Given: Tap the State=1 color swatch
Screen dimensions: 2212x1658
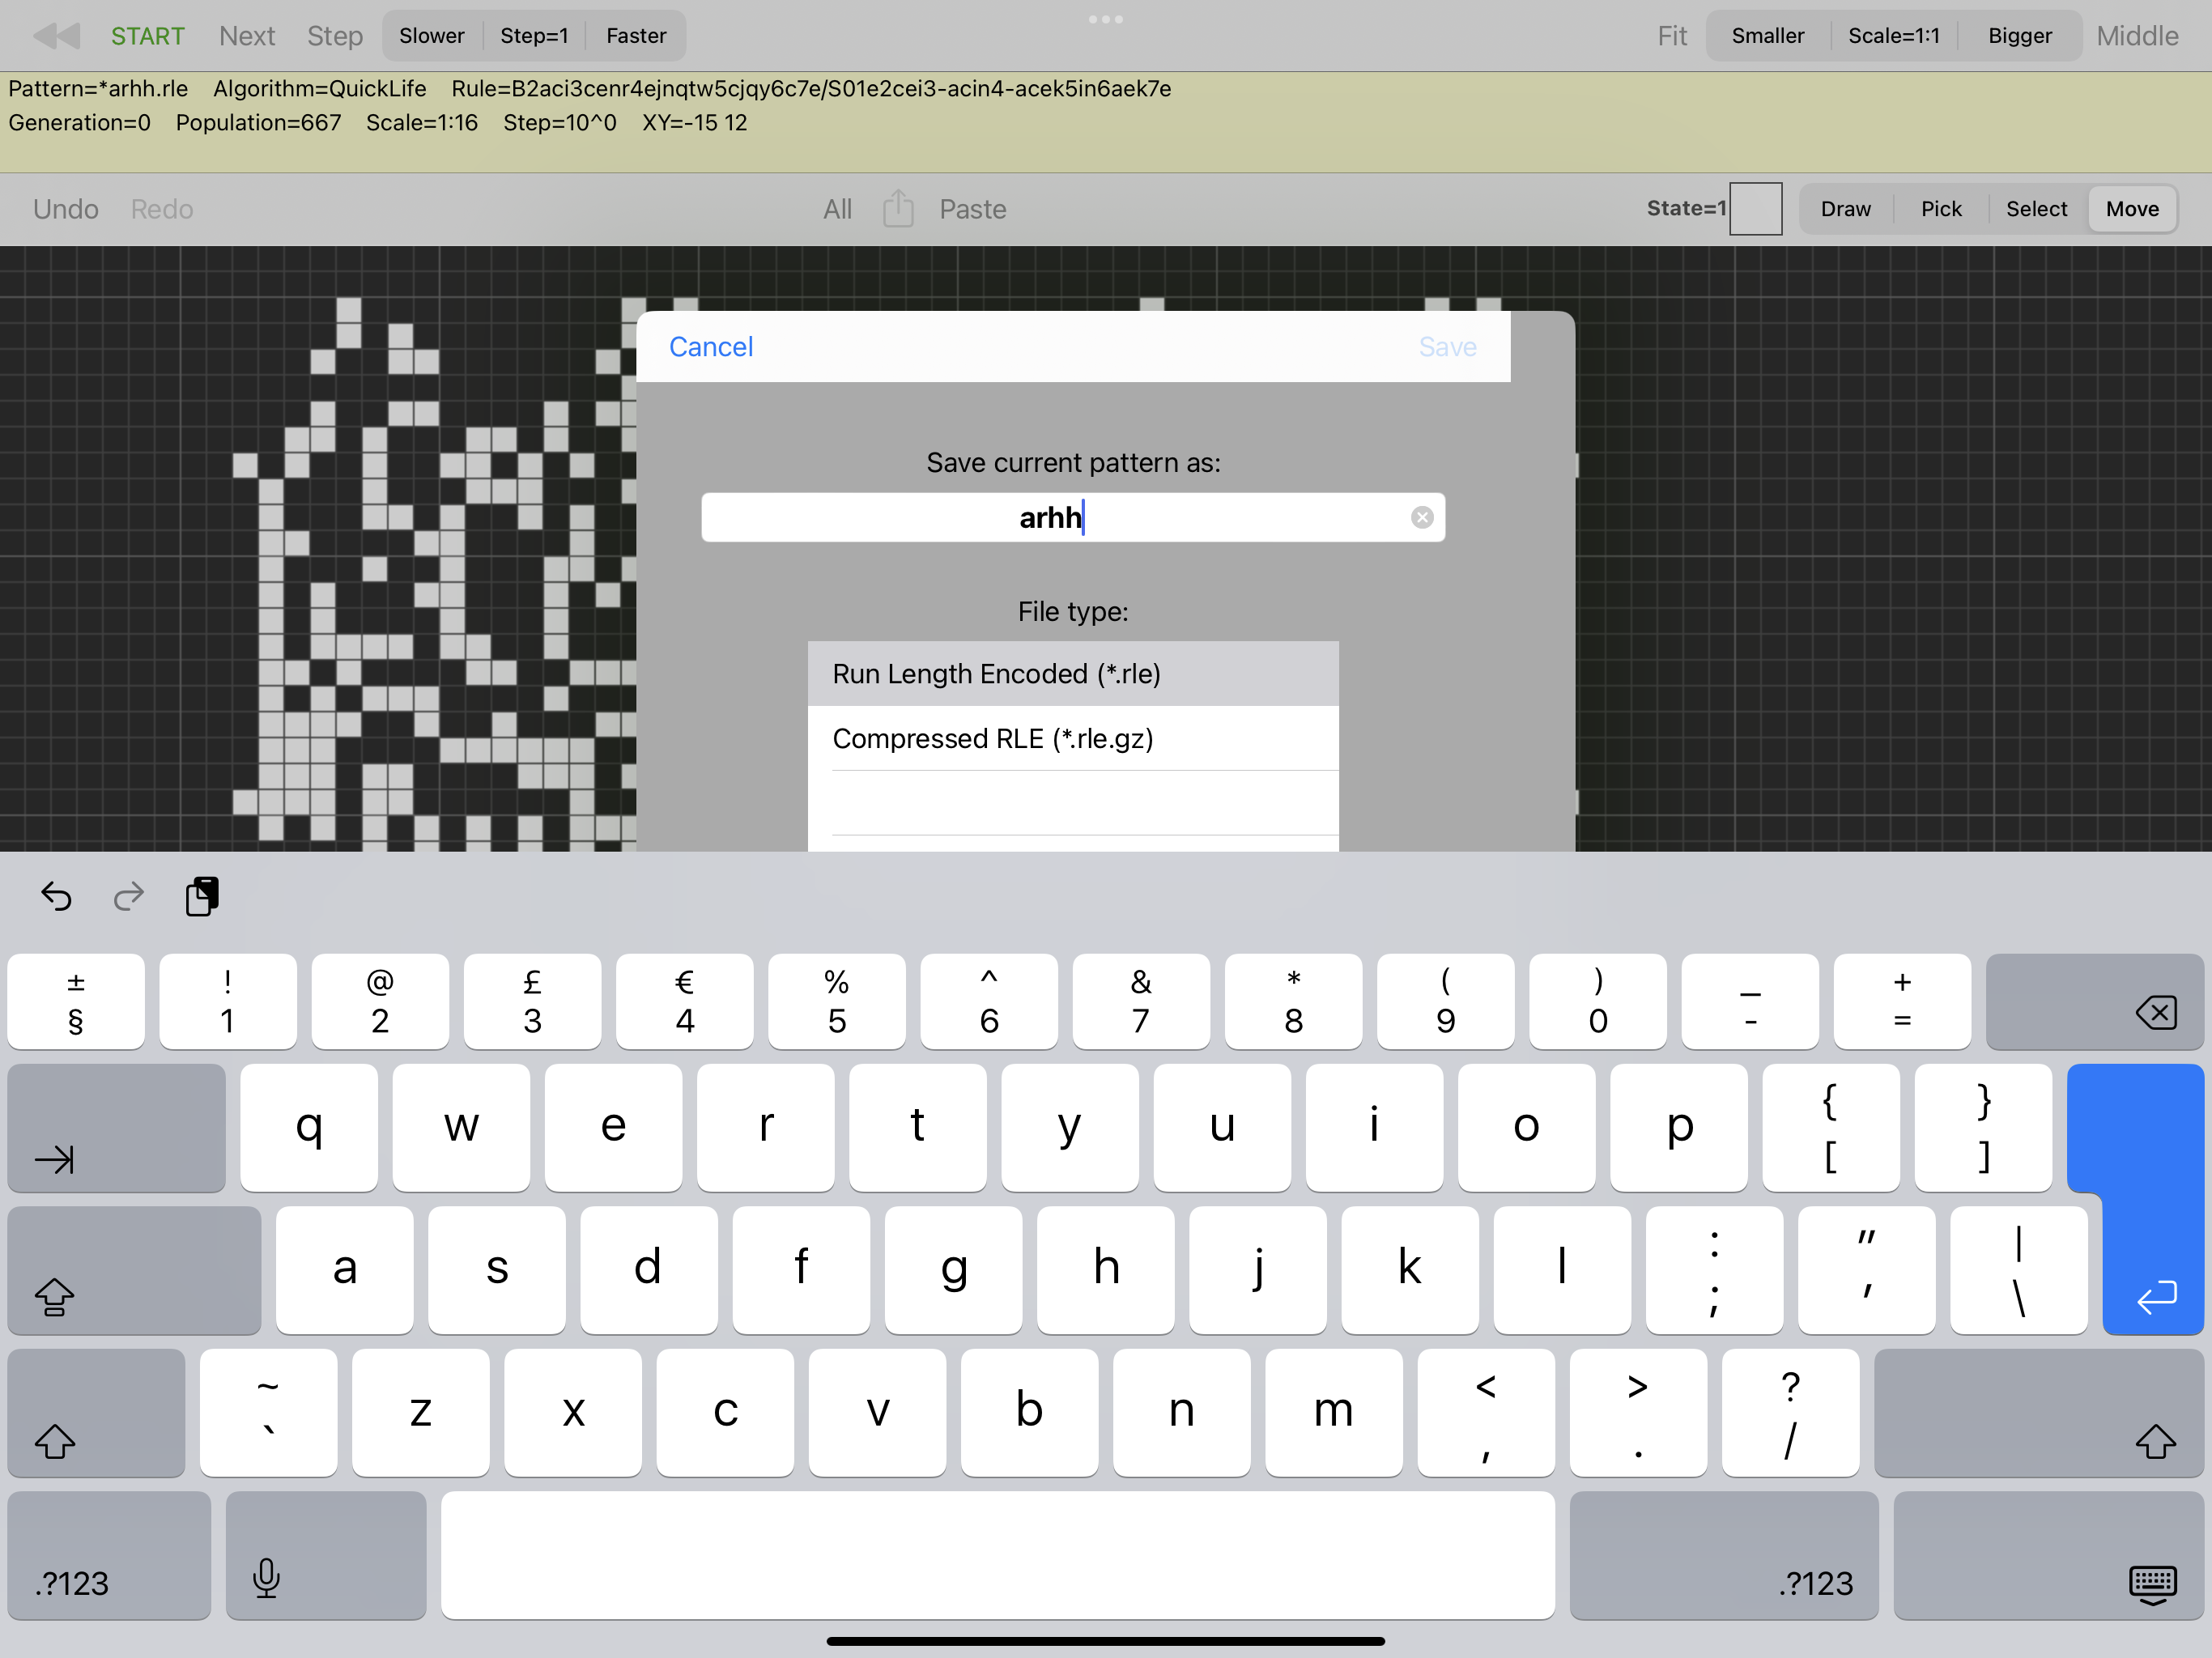Looking at the screenshot, I should (1756, 208).
